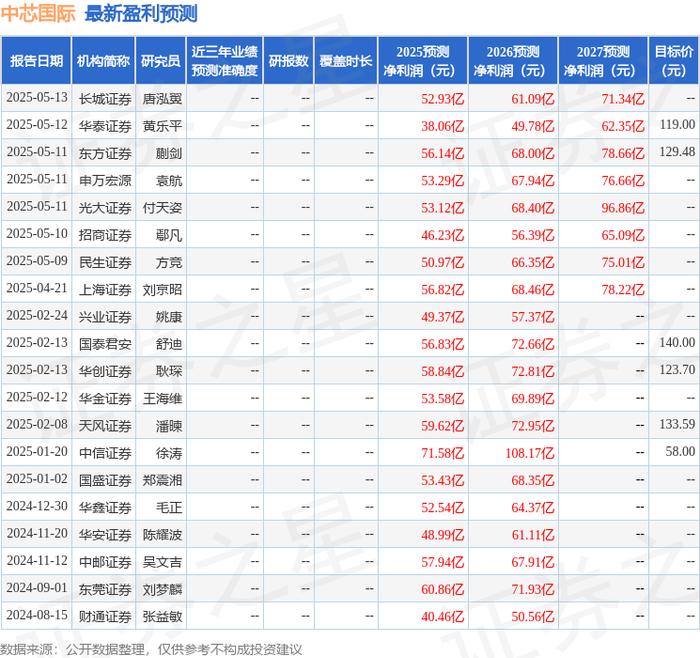
Task: Select date cell 2025-05-13
Action: (x=37, y=98)
